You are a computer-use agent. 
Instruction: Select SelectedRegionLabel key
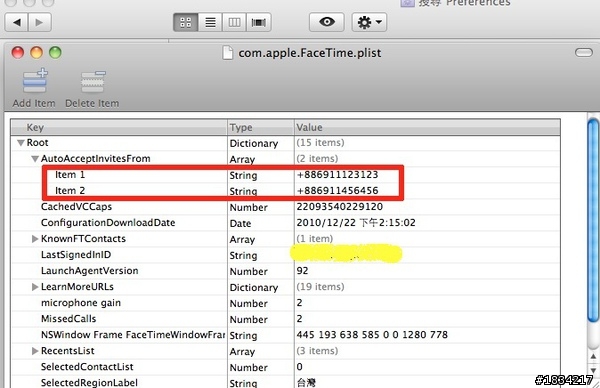click(89, 383)
